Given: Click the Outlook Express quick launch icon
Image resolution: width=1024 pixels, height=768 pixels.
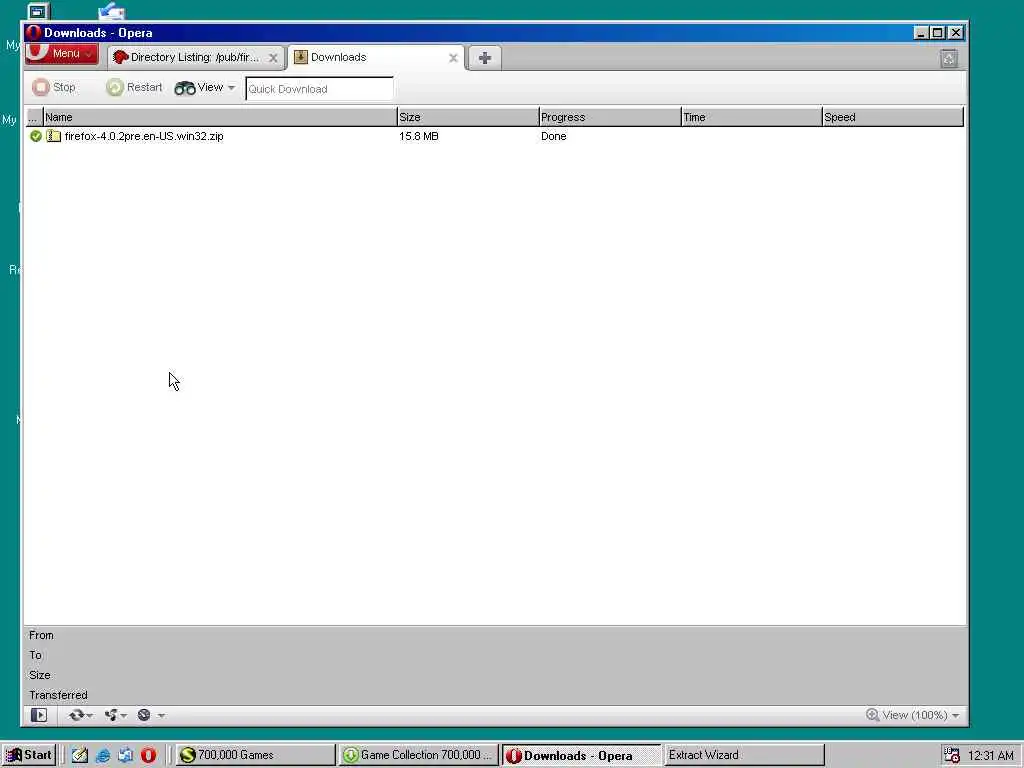Looking at the screenshot, I should coord(125,755).
